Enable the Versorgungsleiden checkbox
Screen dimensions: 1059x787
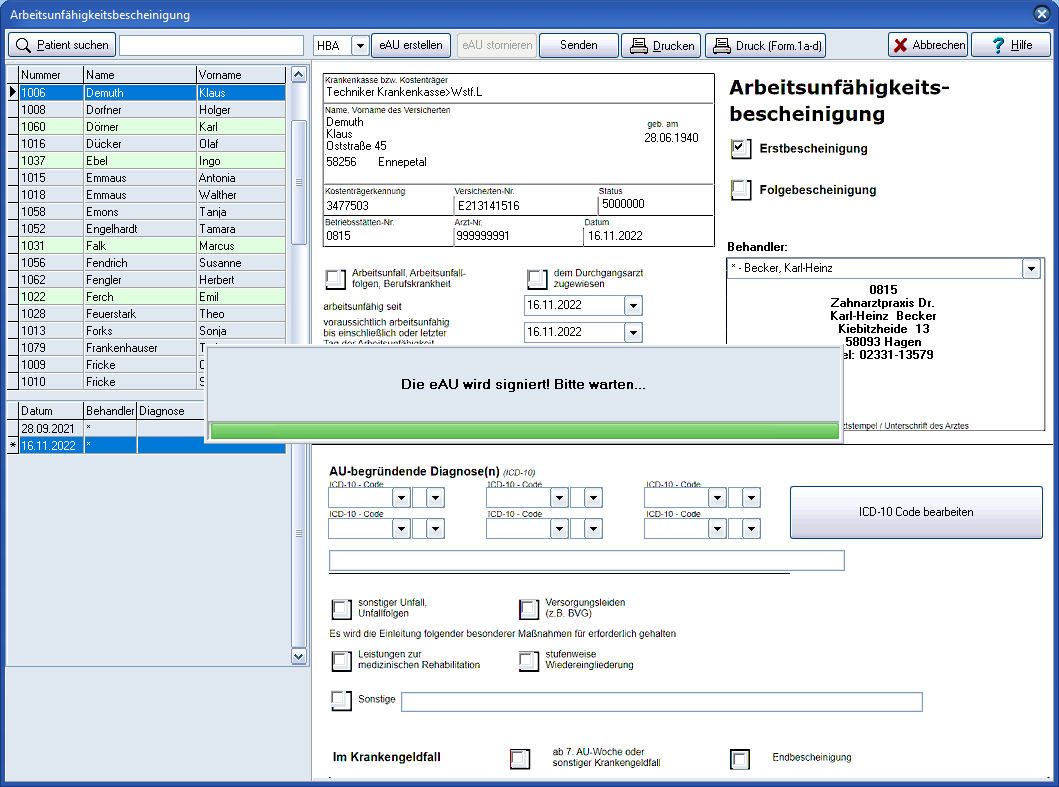tap(529, 609)
